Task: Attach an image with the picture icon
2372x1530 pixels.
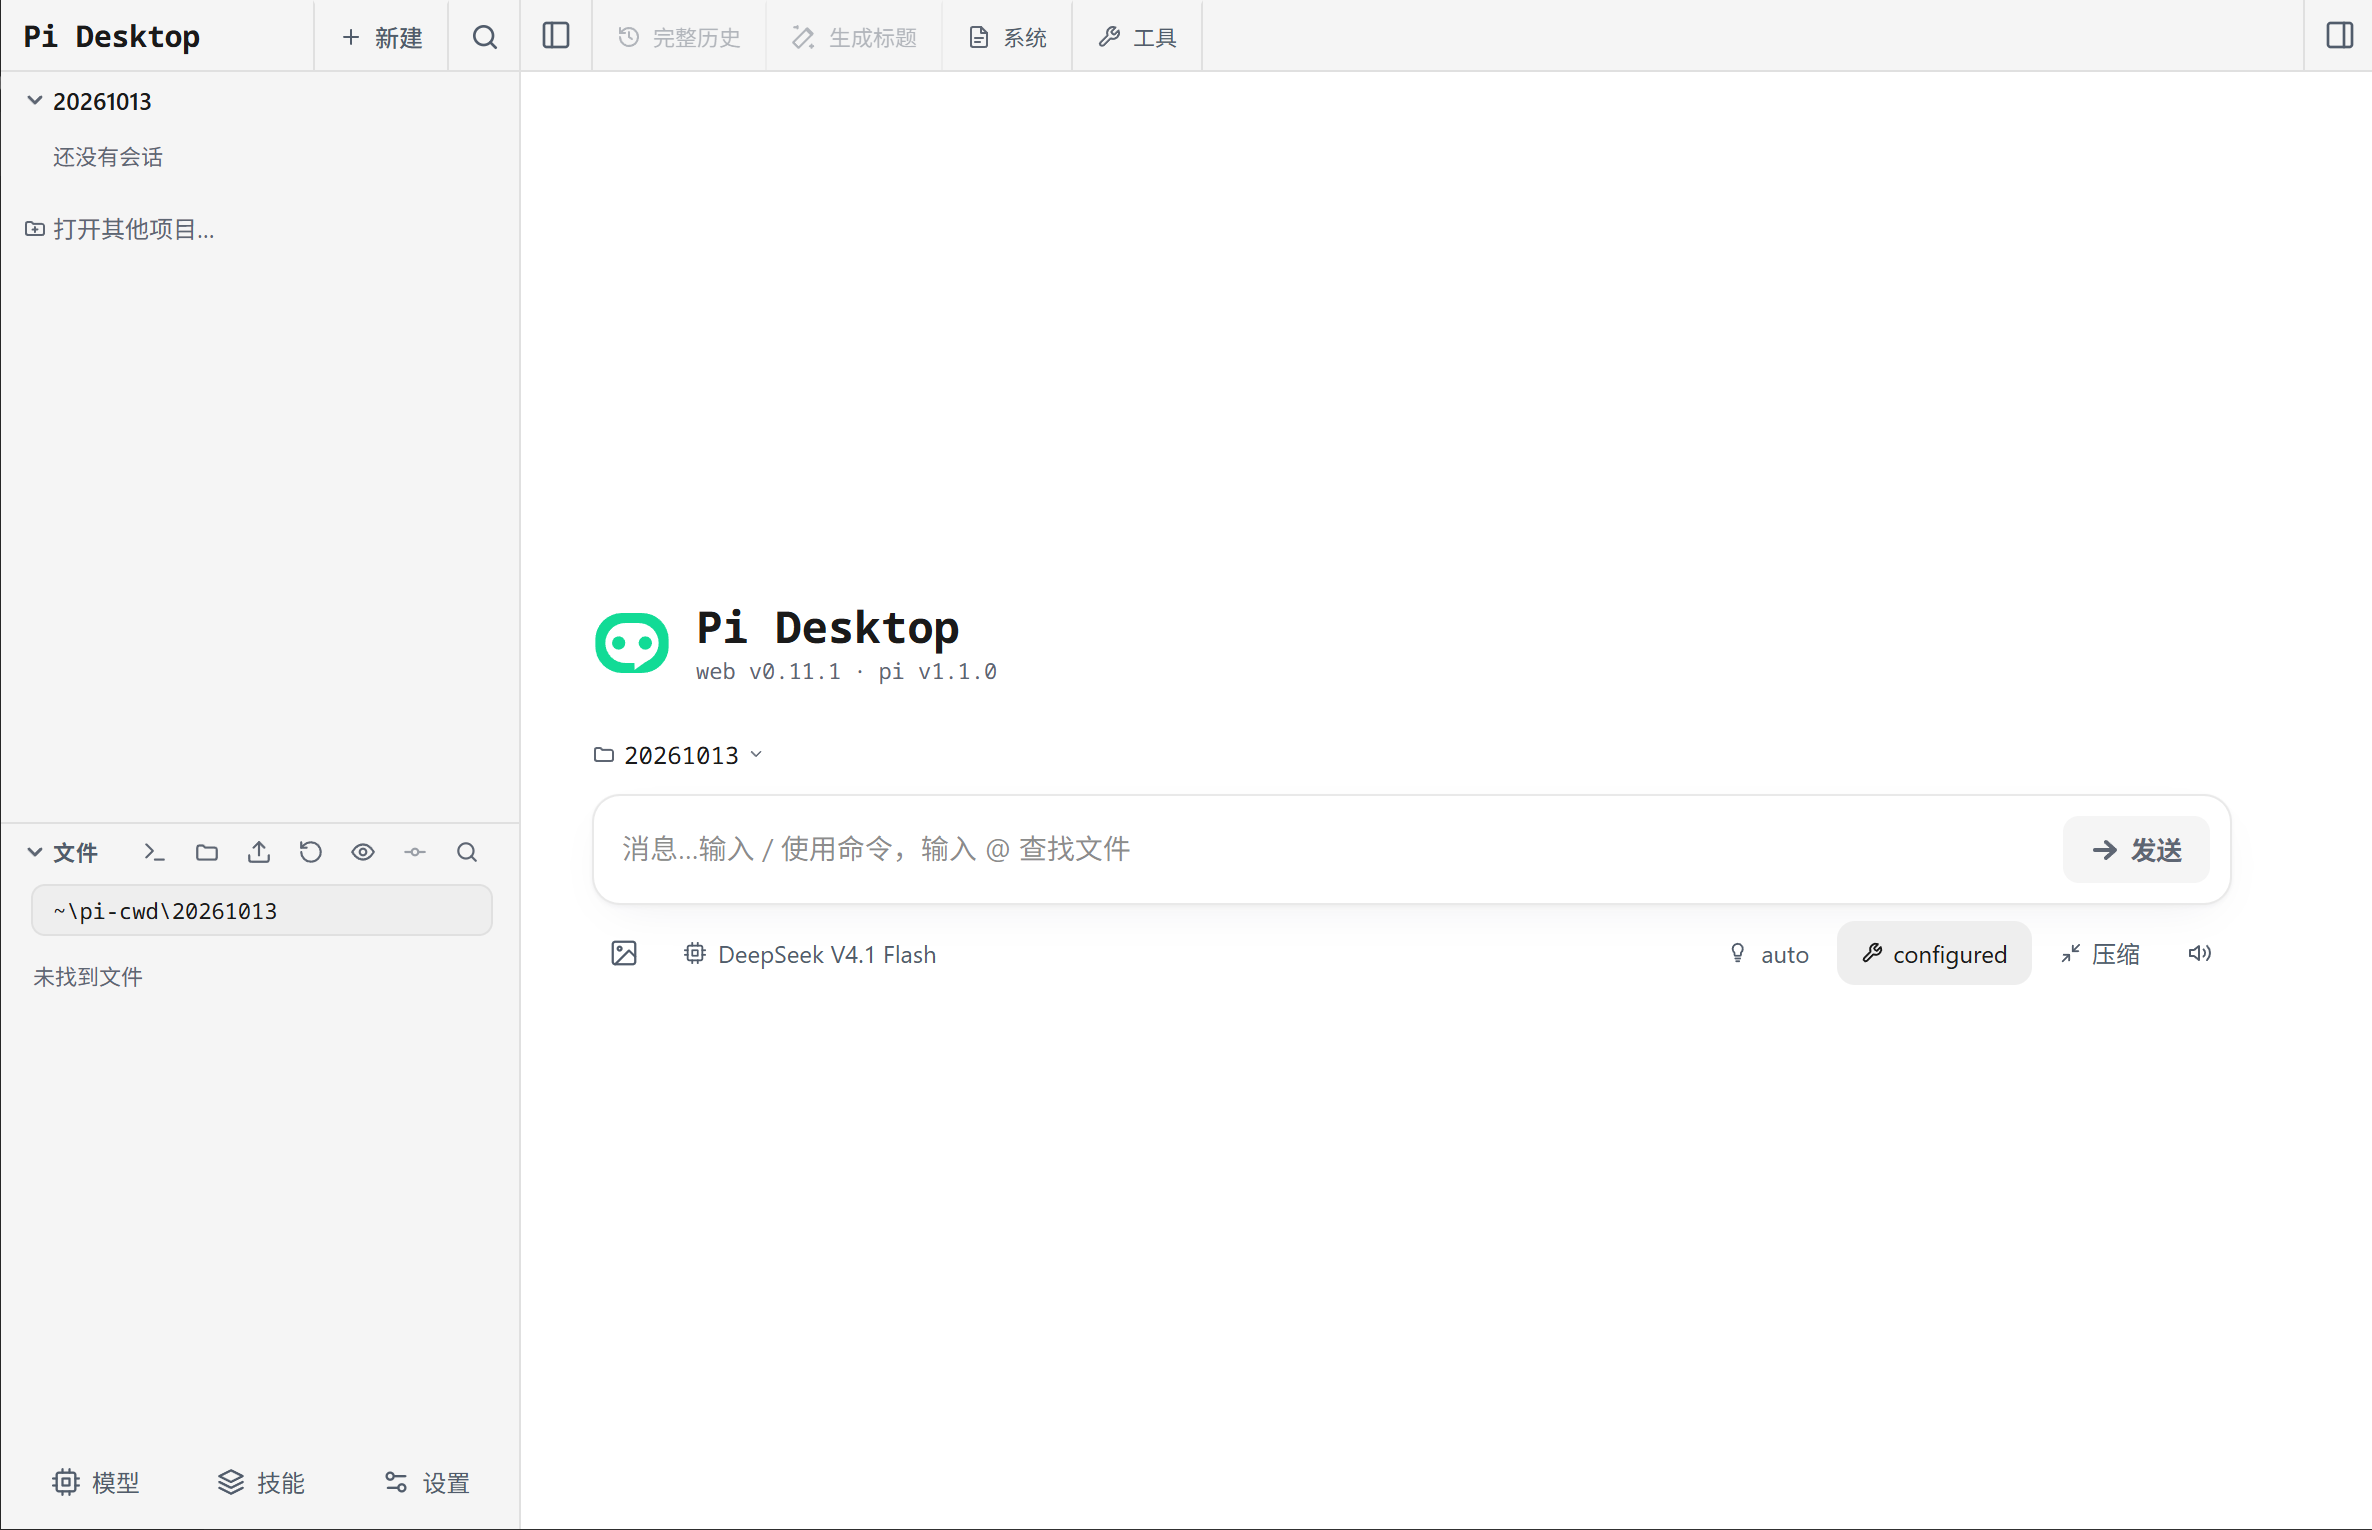Action: (x=624, y=954)
